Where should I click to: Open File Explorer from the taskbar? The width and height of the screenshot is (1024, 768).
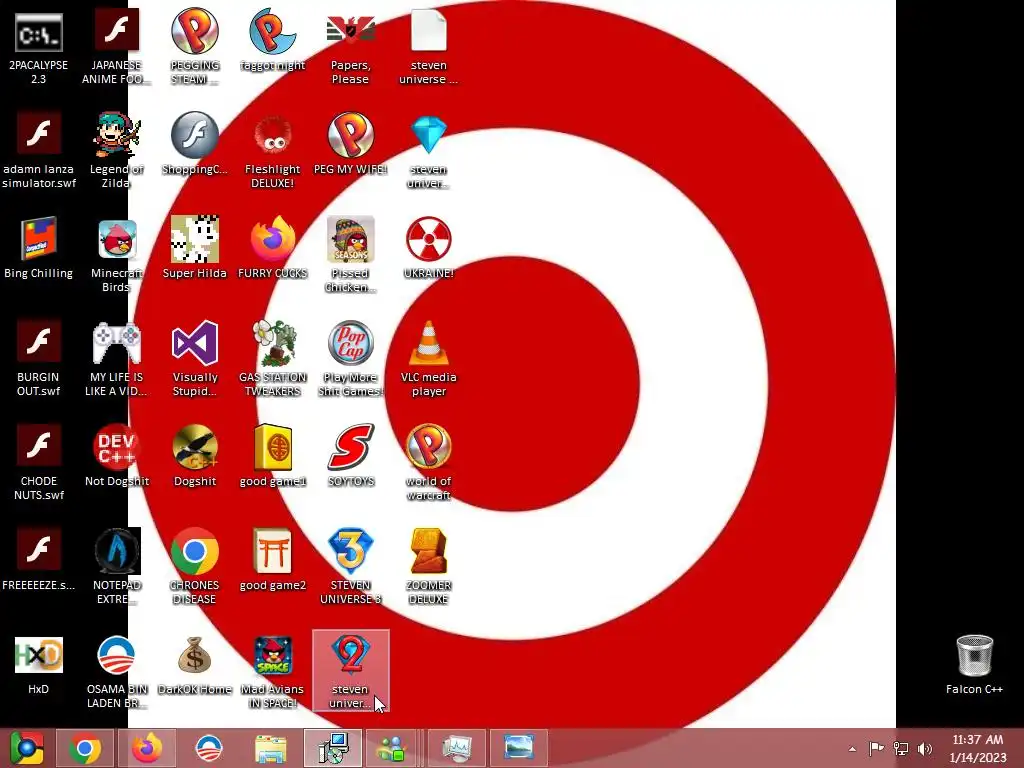point(270,748)
